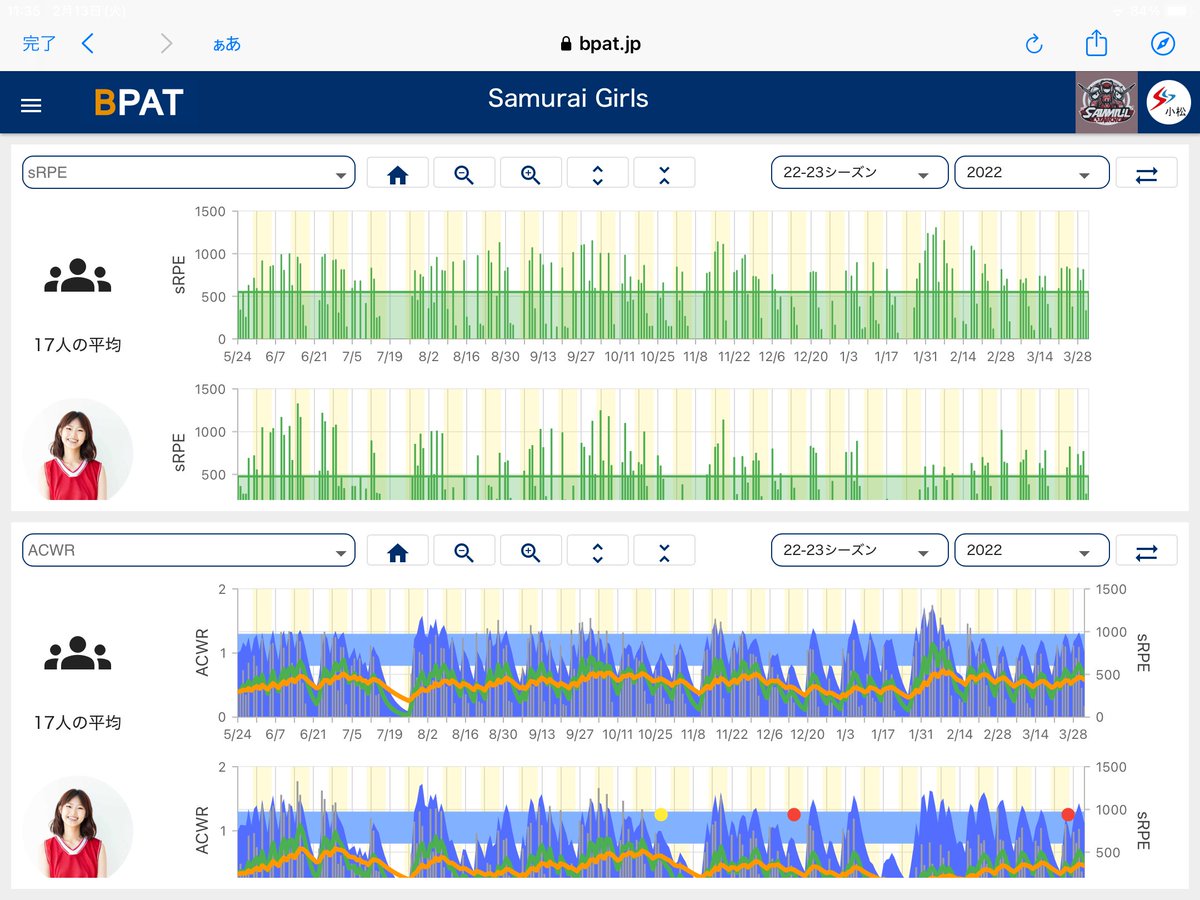Screen dimensions: 1200x900
Task: Open the 小松 circular badge icon
Action: (1168, 102)
